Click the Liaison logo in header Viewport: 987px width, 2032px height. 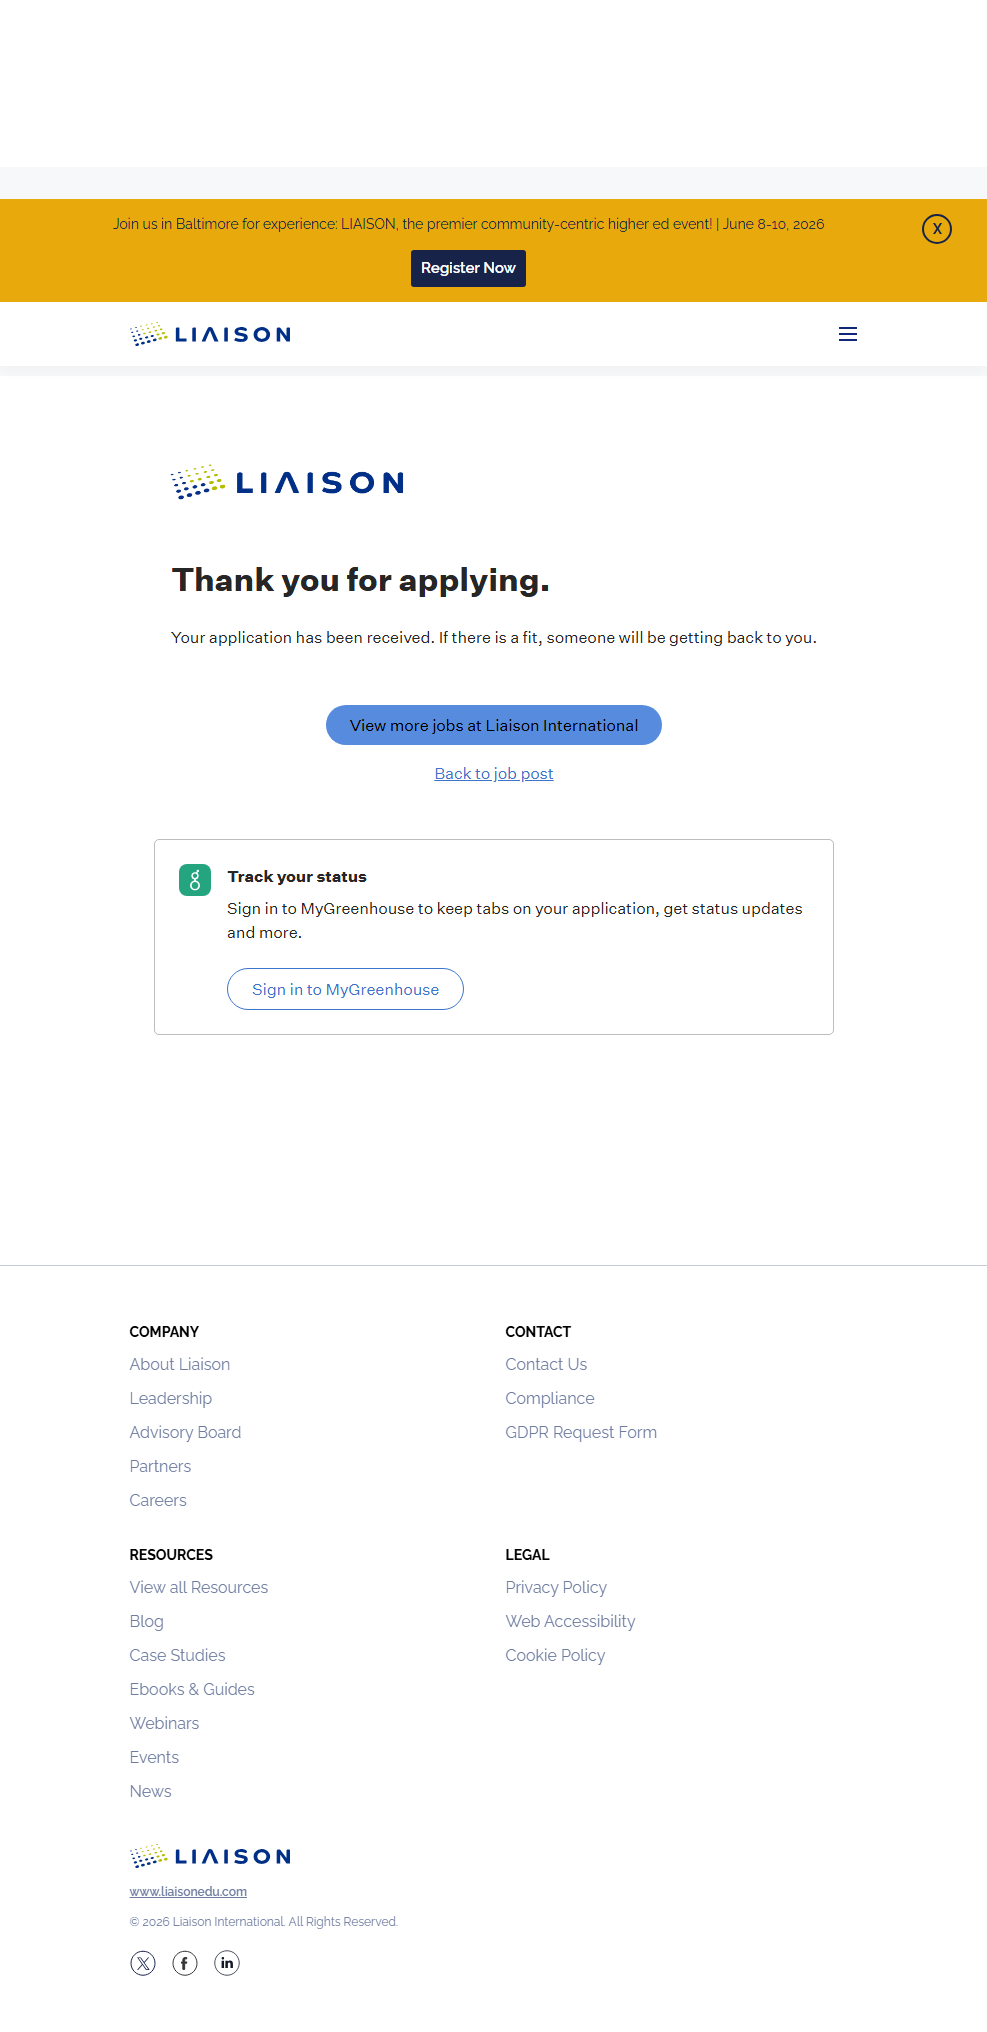(210, 334)
